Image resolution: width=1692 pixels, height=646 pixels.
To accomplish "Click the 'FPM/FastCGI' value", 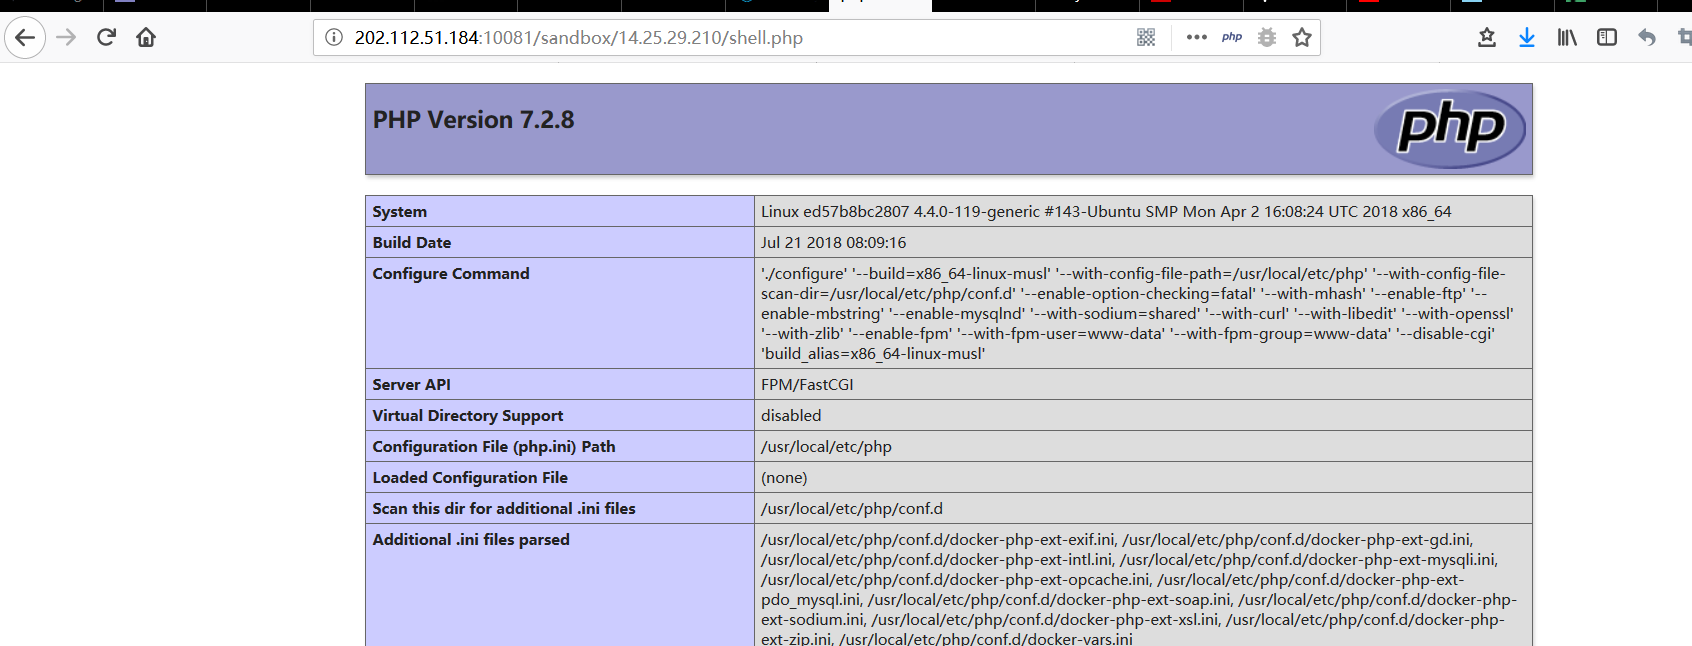I will pos(807,385).
